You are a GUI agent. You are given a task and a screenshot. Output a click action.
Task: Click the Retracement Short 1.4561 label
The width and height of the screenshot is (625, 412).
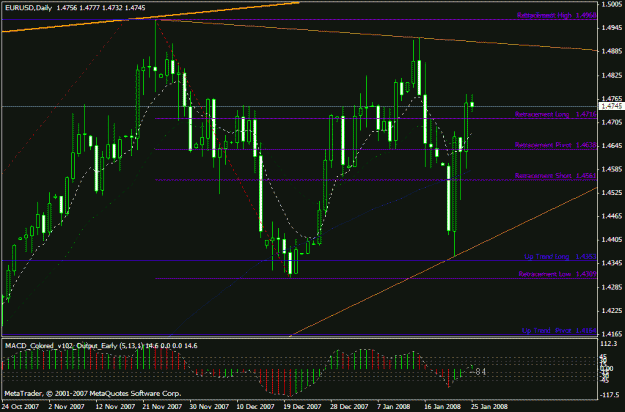coord(556,176)
